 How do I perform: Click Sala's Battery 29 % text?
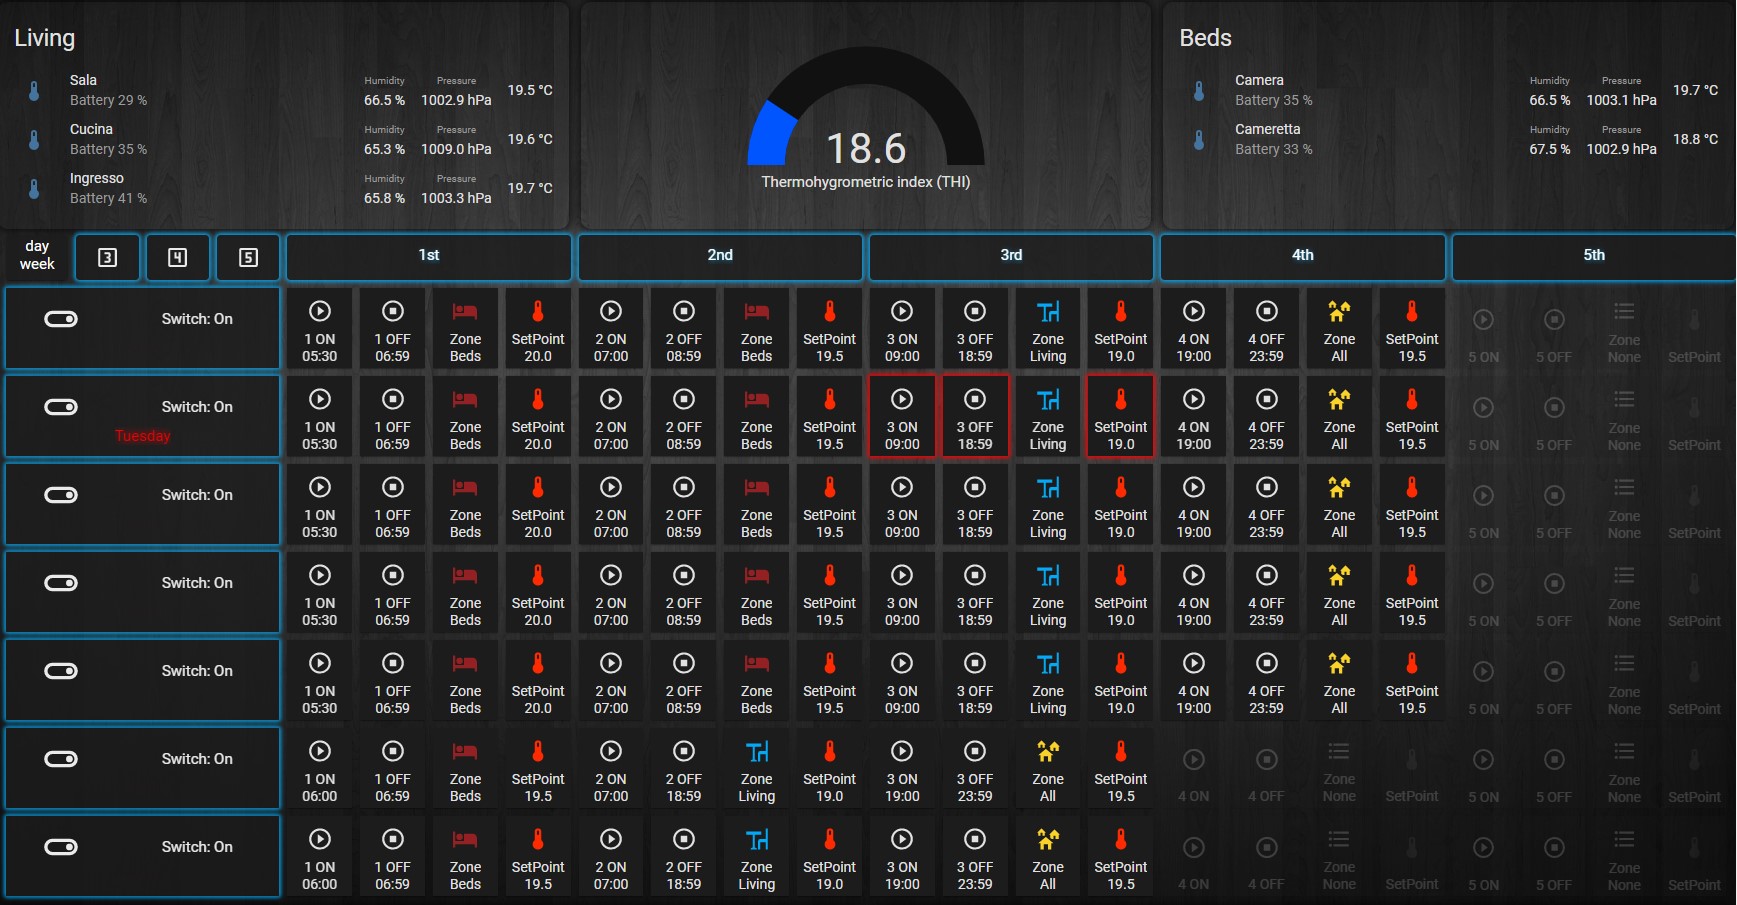[108, 100]
